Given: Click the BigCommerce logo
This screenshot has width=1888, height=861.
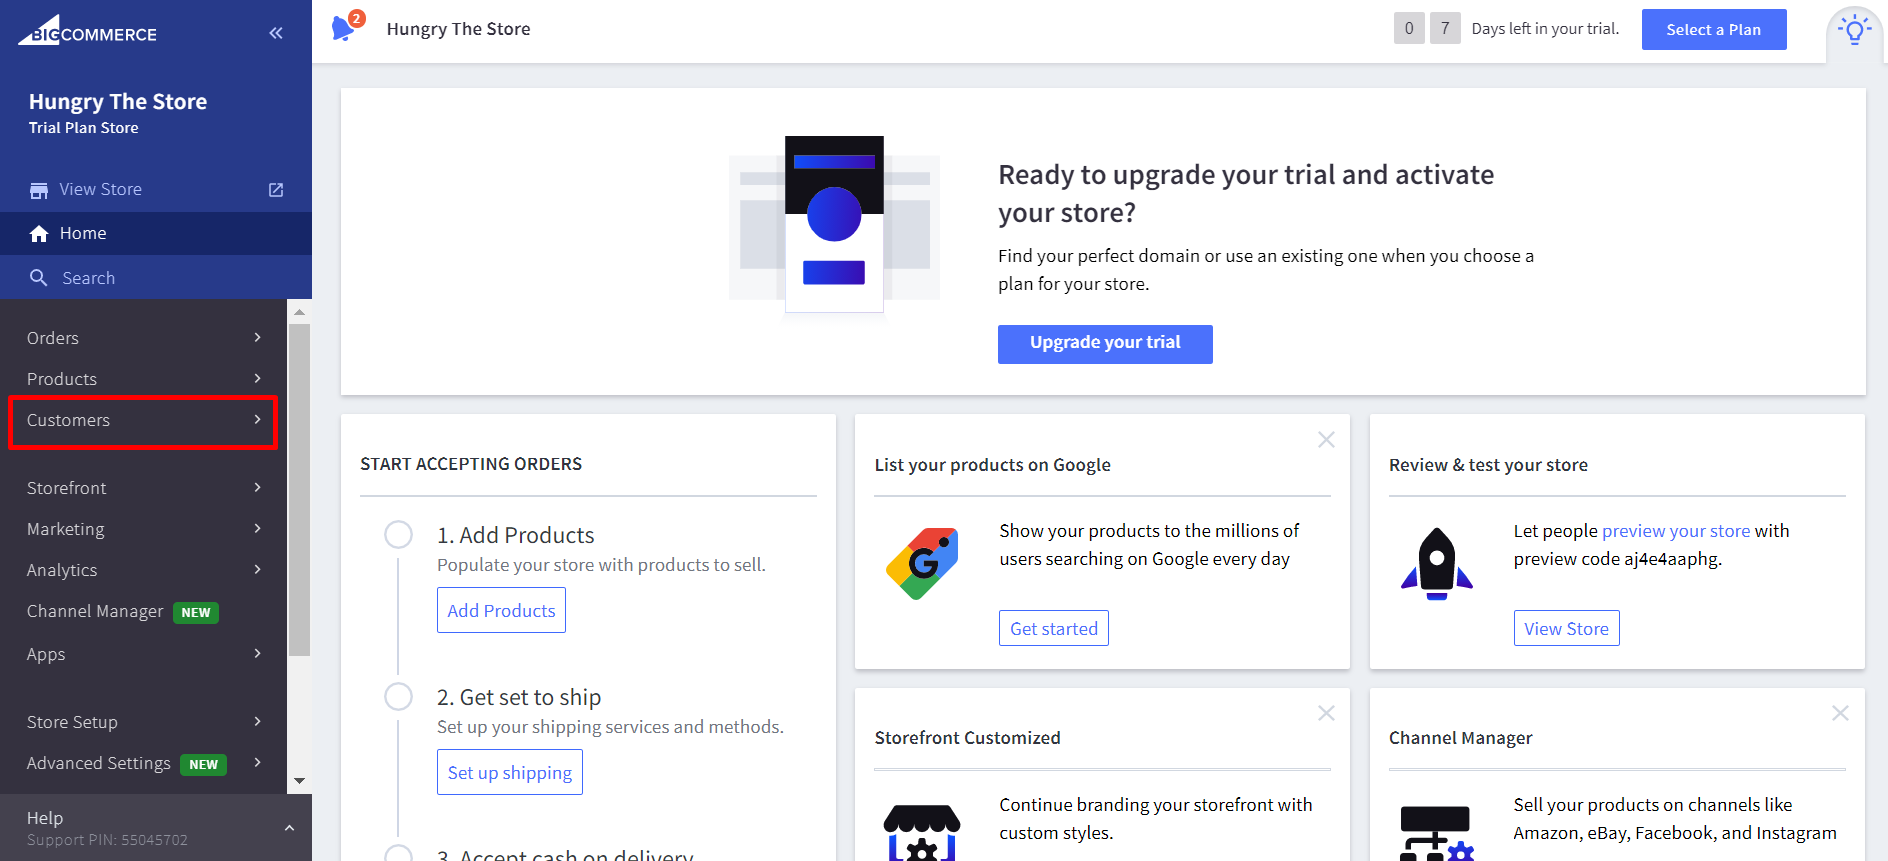Looking at the screenshot, I should pos(88,32).
